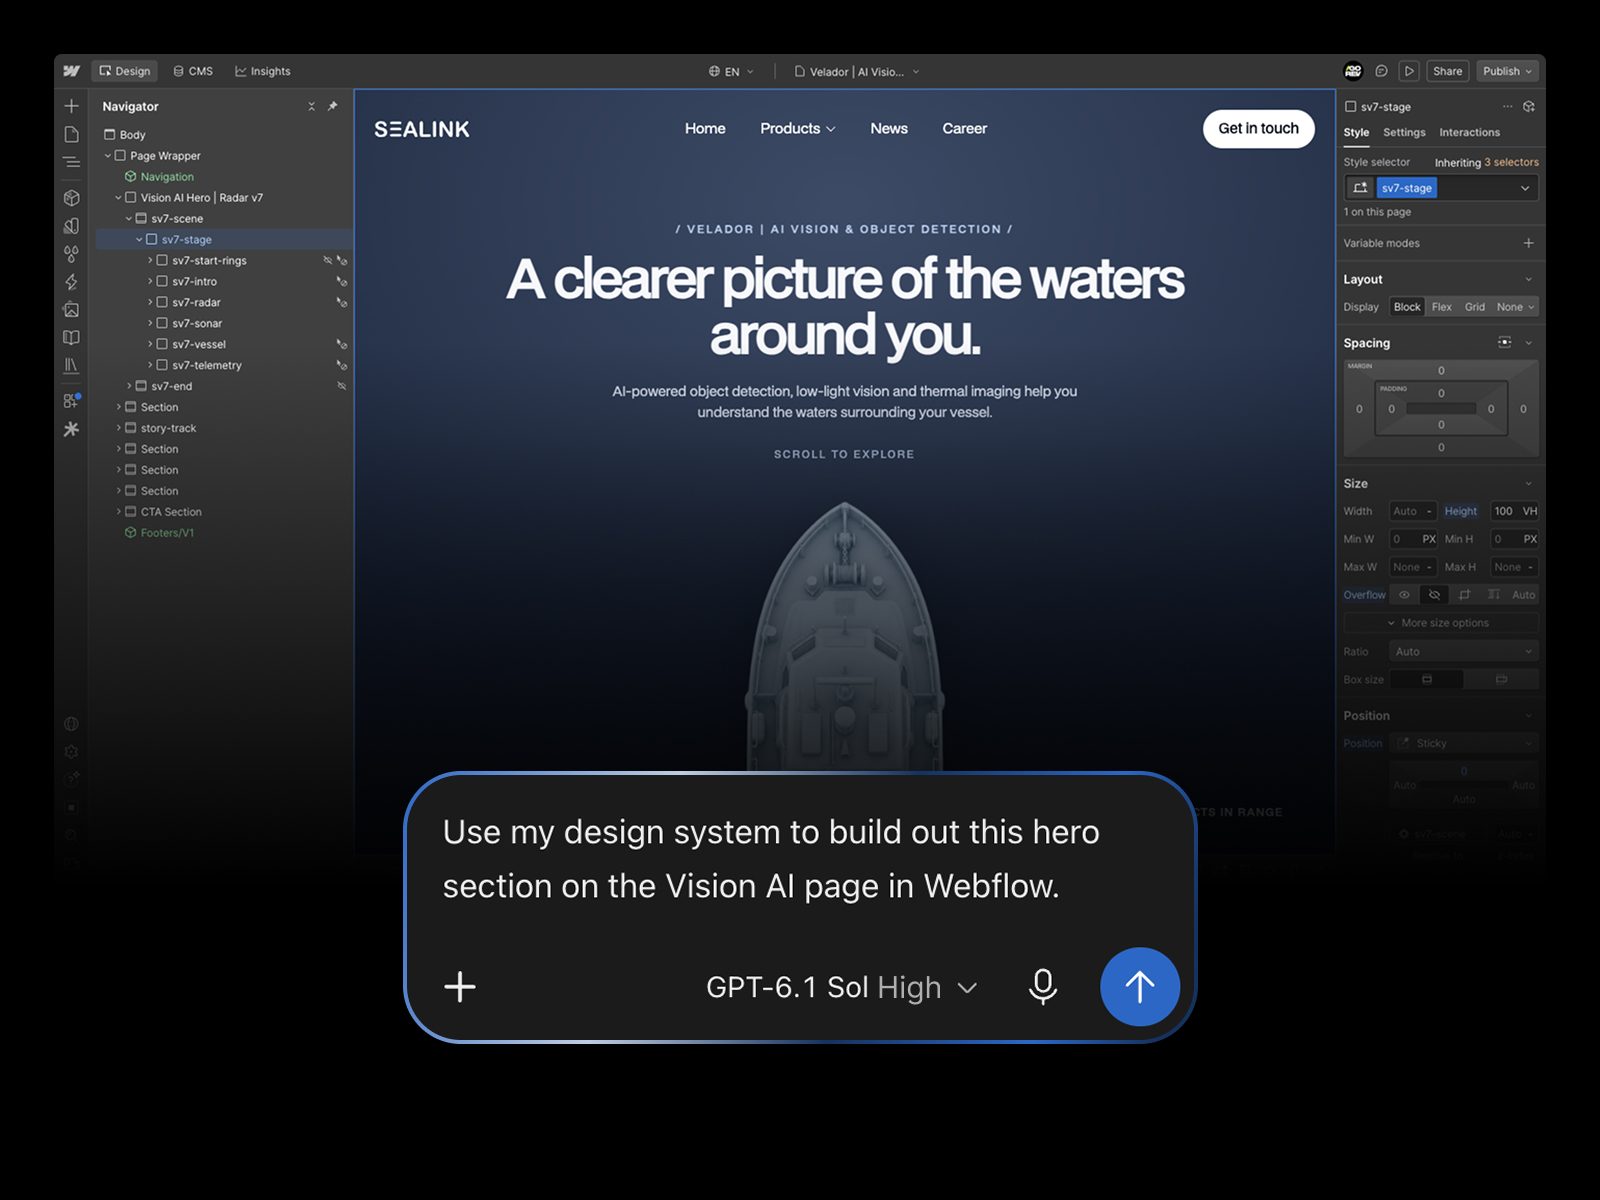Toggle the hidden eye icon on sv7-end row
1600x1200 pixels.
tap(341, 386)
